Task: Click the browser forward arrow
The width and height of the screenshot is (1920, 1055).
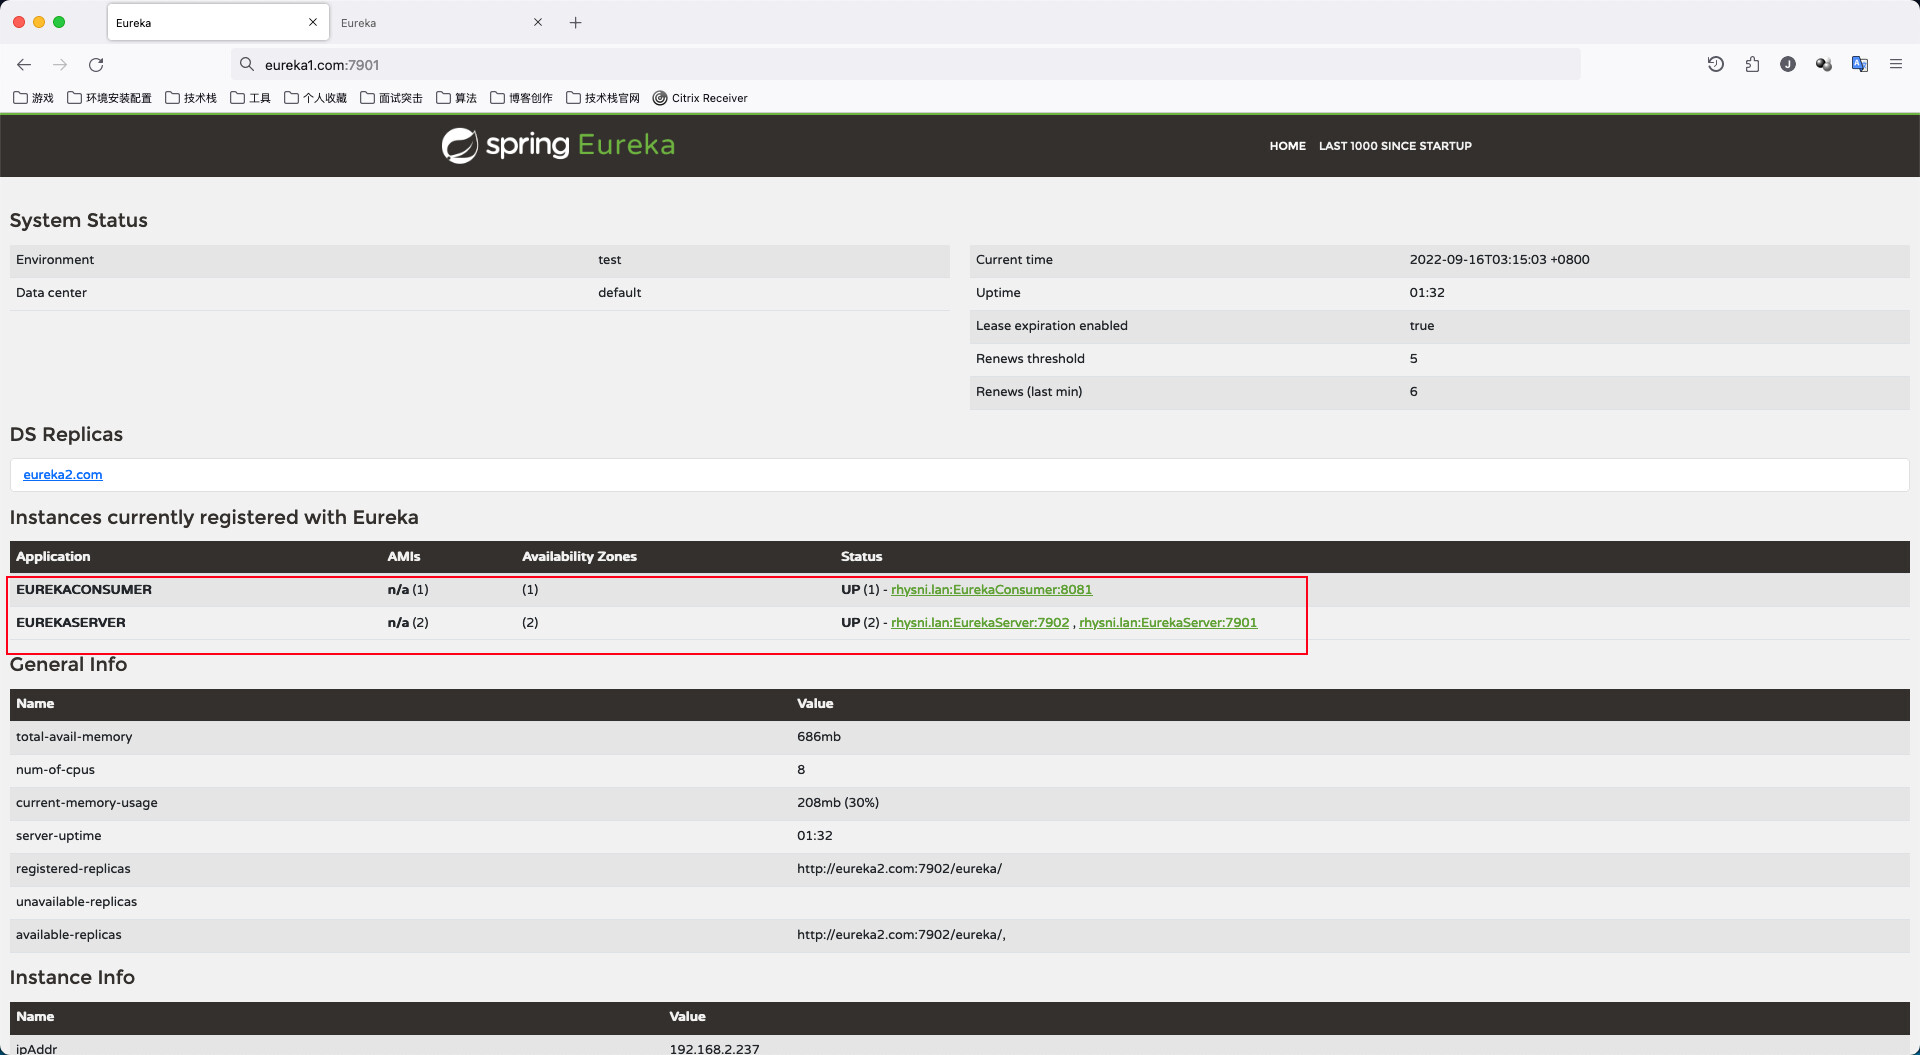Action: click(x=60, y=65)
